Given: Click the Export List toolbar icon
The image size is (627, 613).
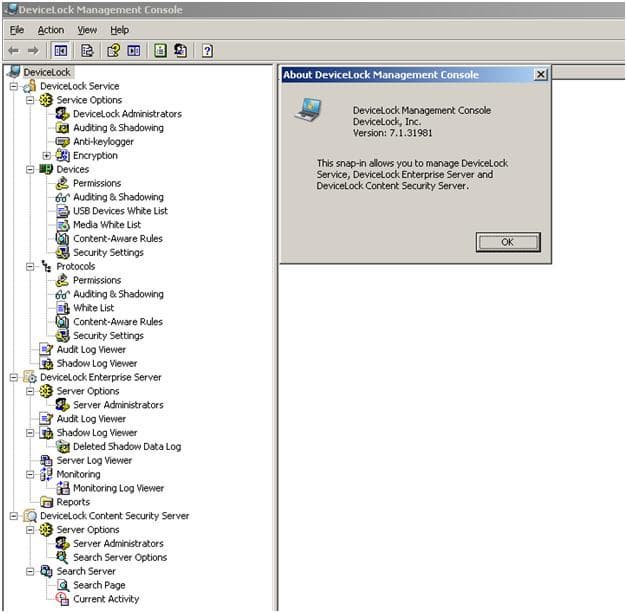Looking at the screenshot, I should point(87,51).
